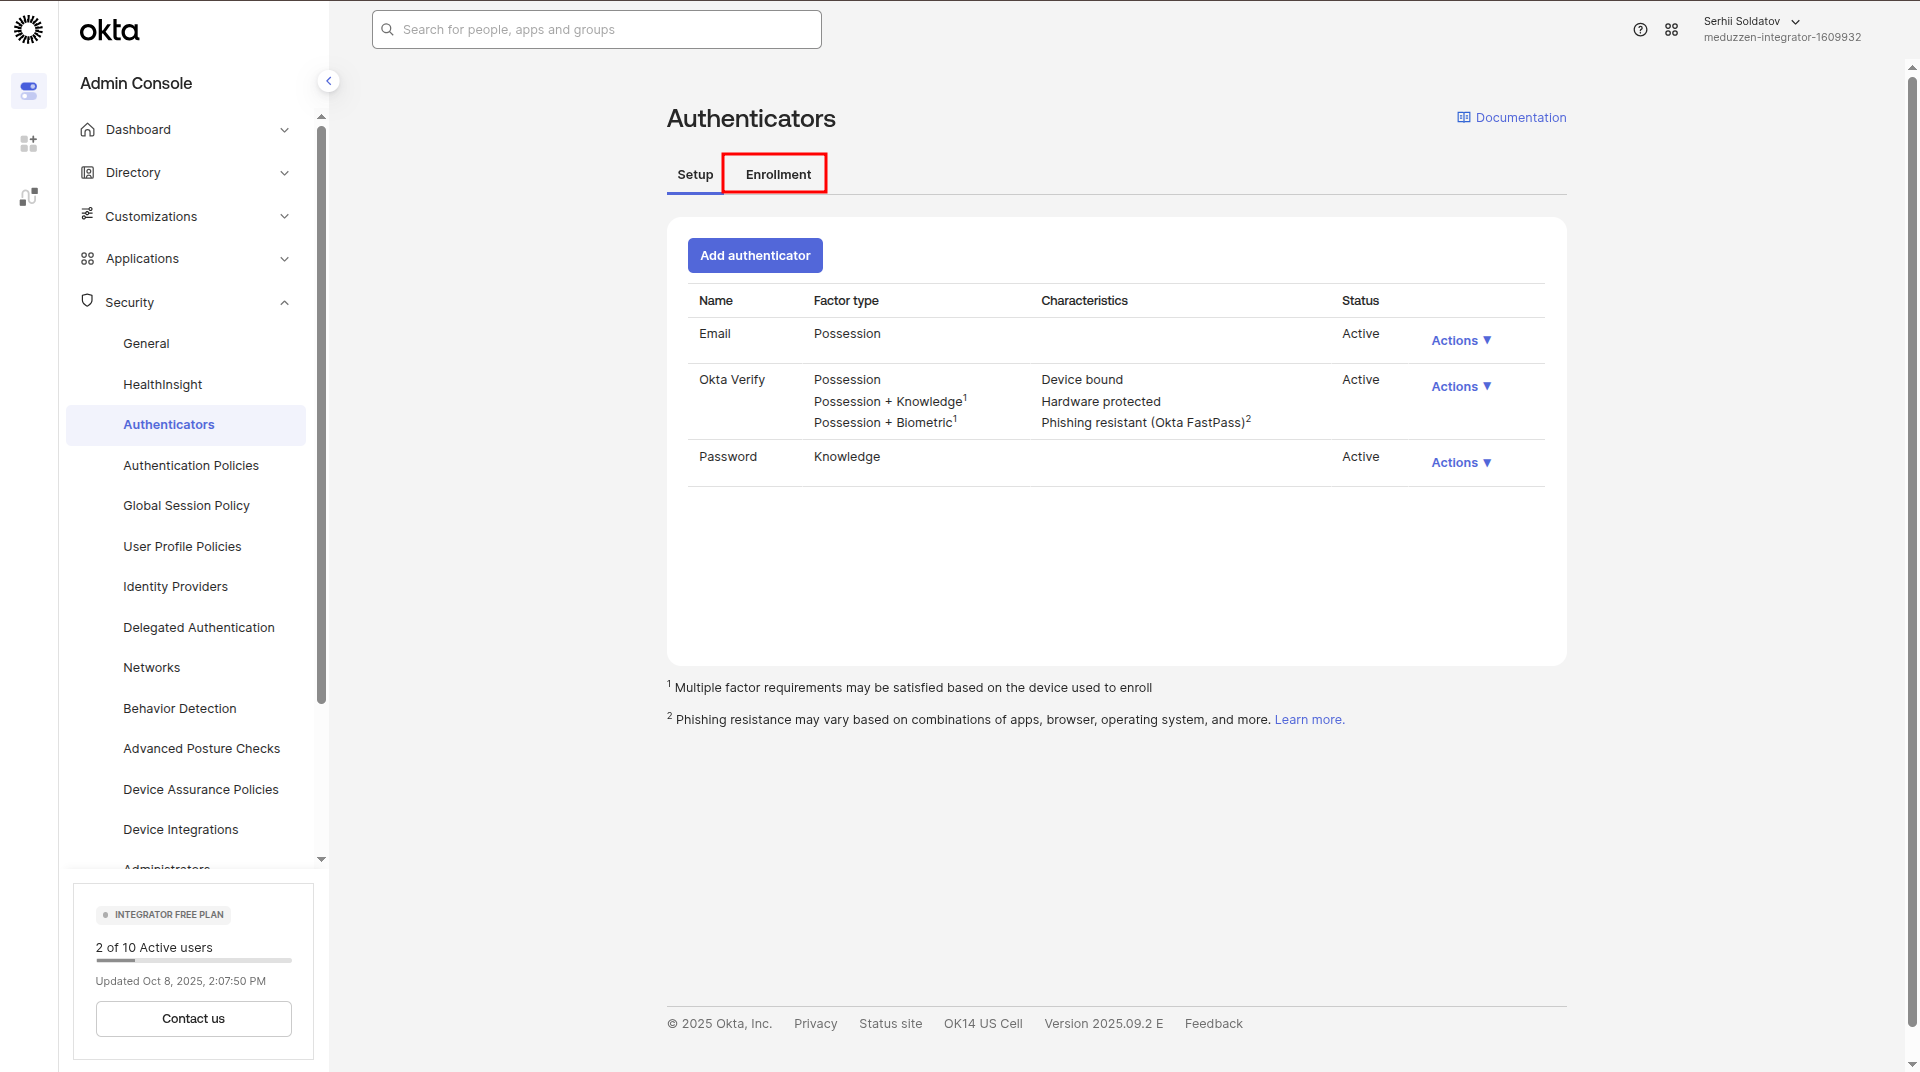Viewport: 1920px width, 1072px height.
Task: Click the okta wordmark logo
Action: coord(109,31)
